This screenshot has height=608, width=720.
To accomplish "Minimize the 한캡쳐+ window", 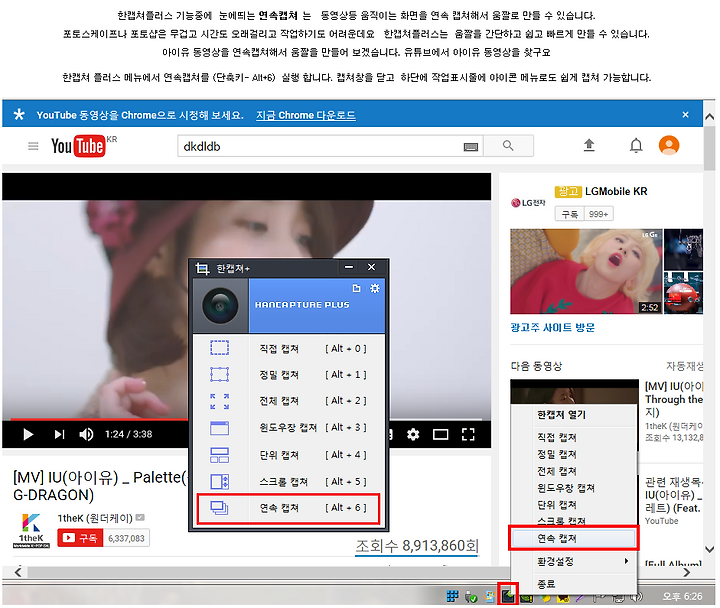I will (349, 267).
